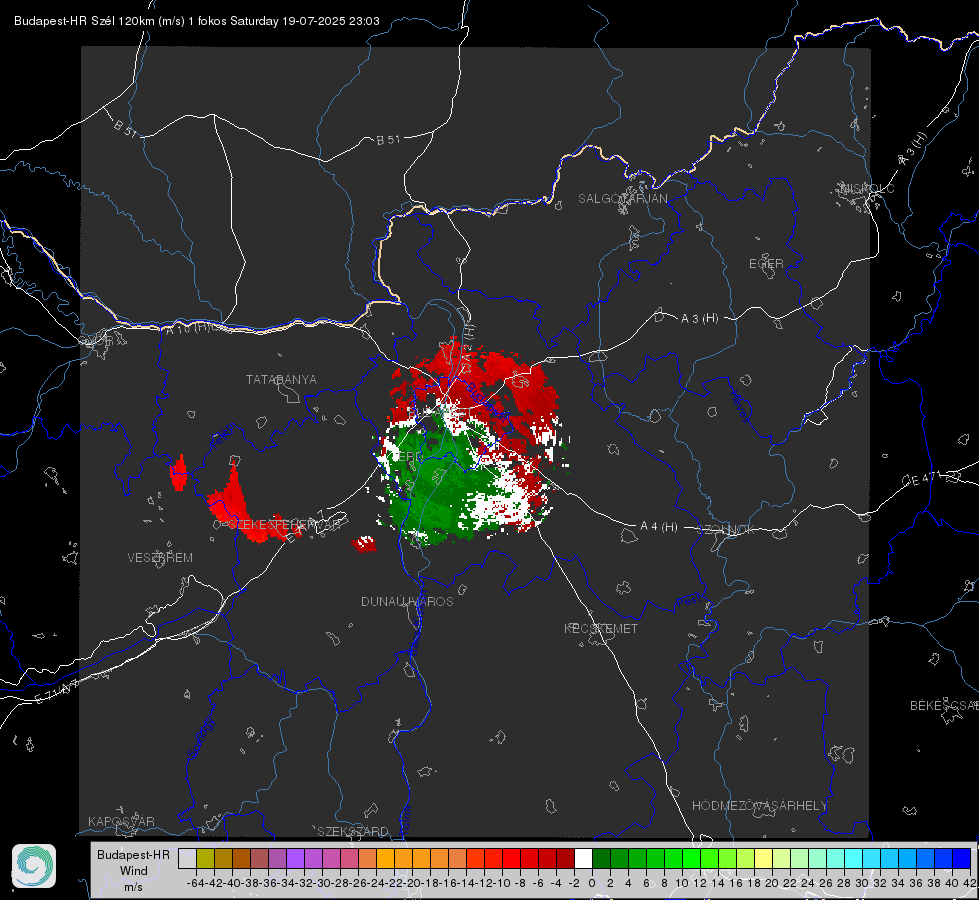
Task: Choose the yellow swatch between 18 and 20
Action: (763, 859)
